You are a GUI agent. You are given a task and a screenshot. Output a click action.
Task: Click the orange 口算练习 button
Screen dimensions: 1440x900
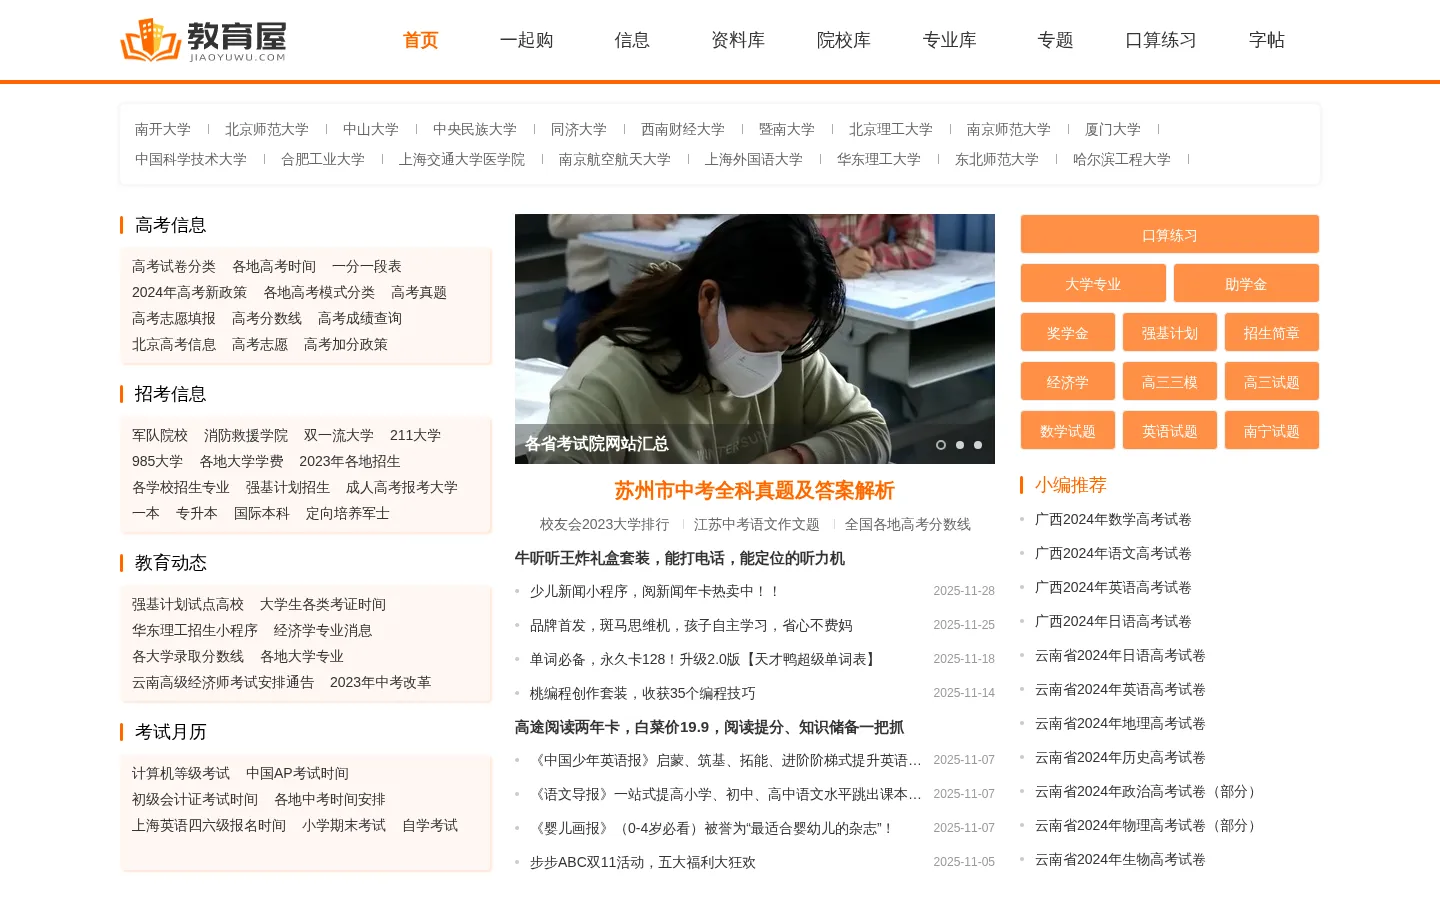(x=1170, y=235)
